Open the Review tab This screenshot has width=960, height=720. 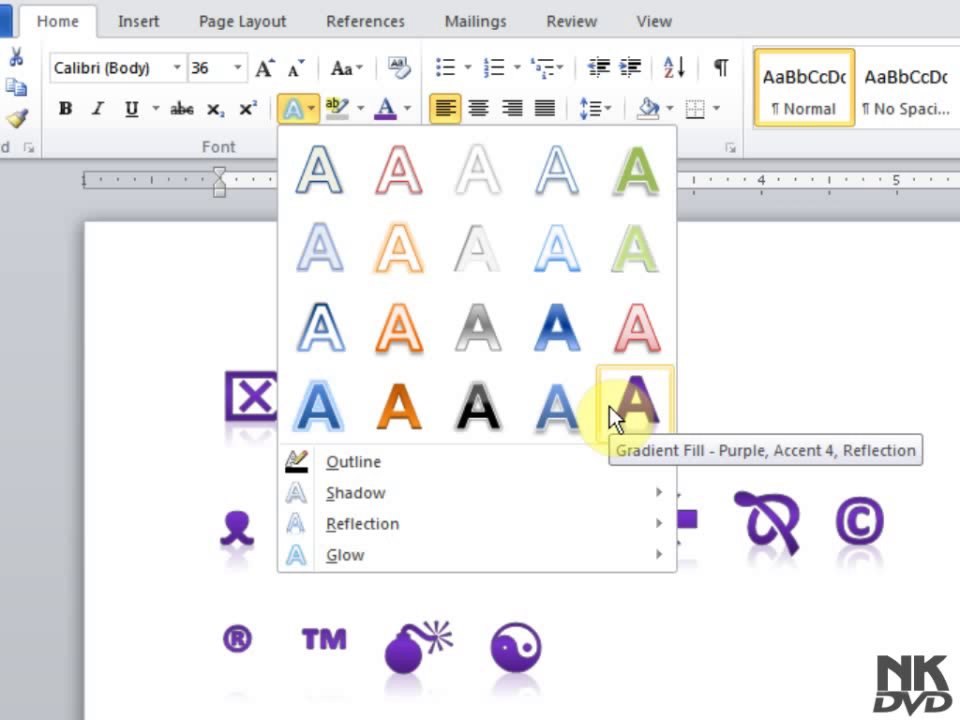[x=572, y=21]
